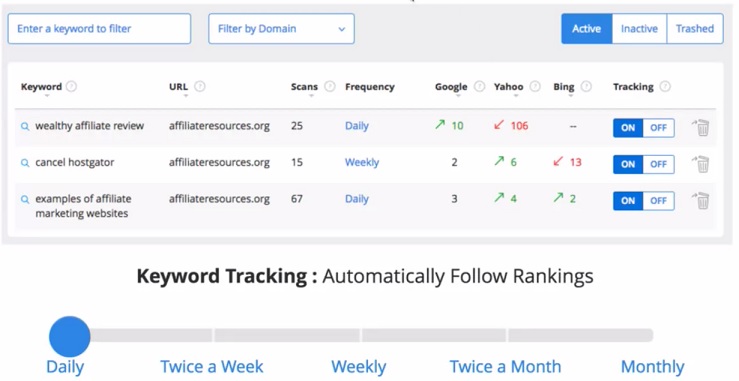
Task: Click keyword text wealthy affiliate review
Action: click(x=90, y=126)
